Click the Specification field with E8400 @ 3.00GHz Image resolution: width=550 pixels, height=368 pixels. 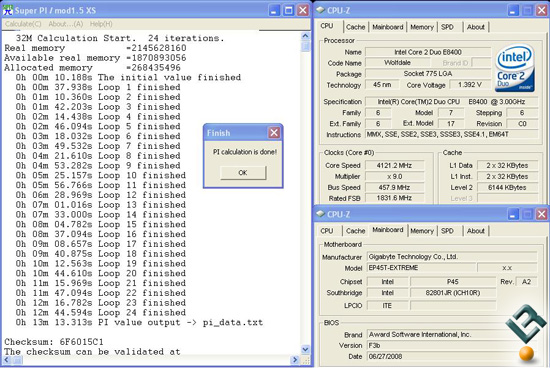(x=451, y=102)
